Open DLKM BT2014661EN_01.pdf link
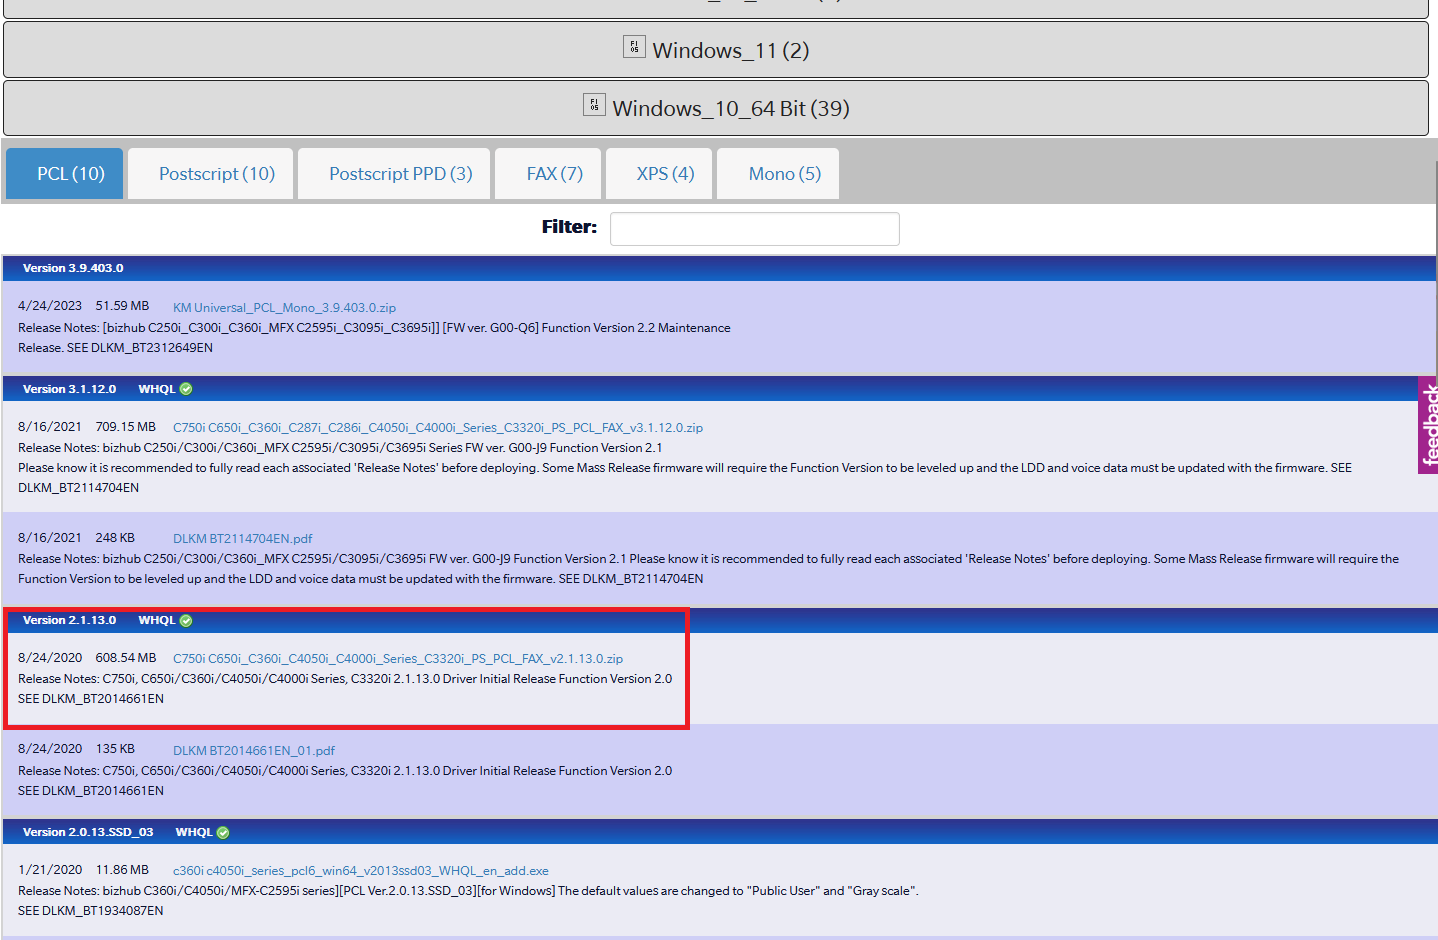The width and height of the screenshot is (1438, 940). point(254,751)
